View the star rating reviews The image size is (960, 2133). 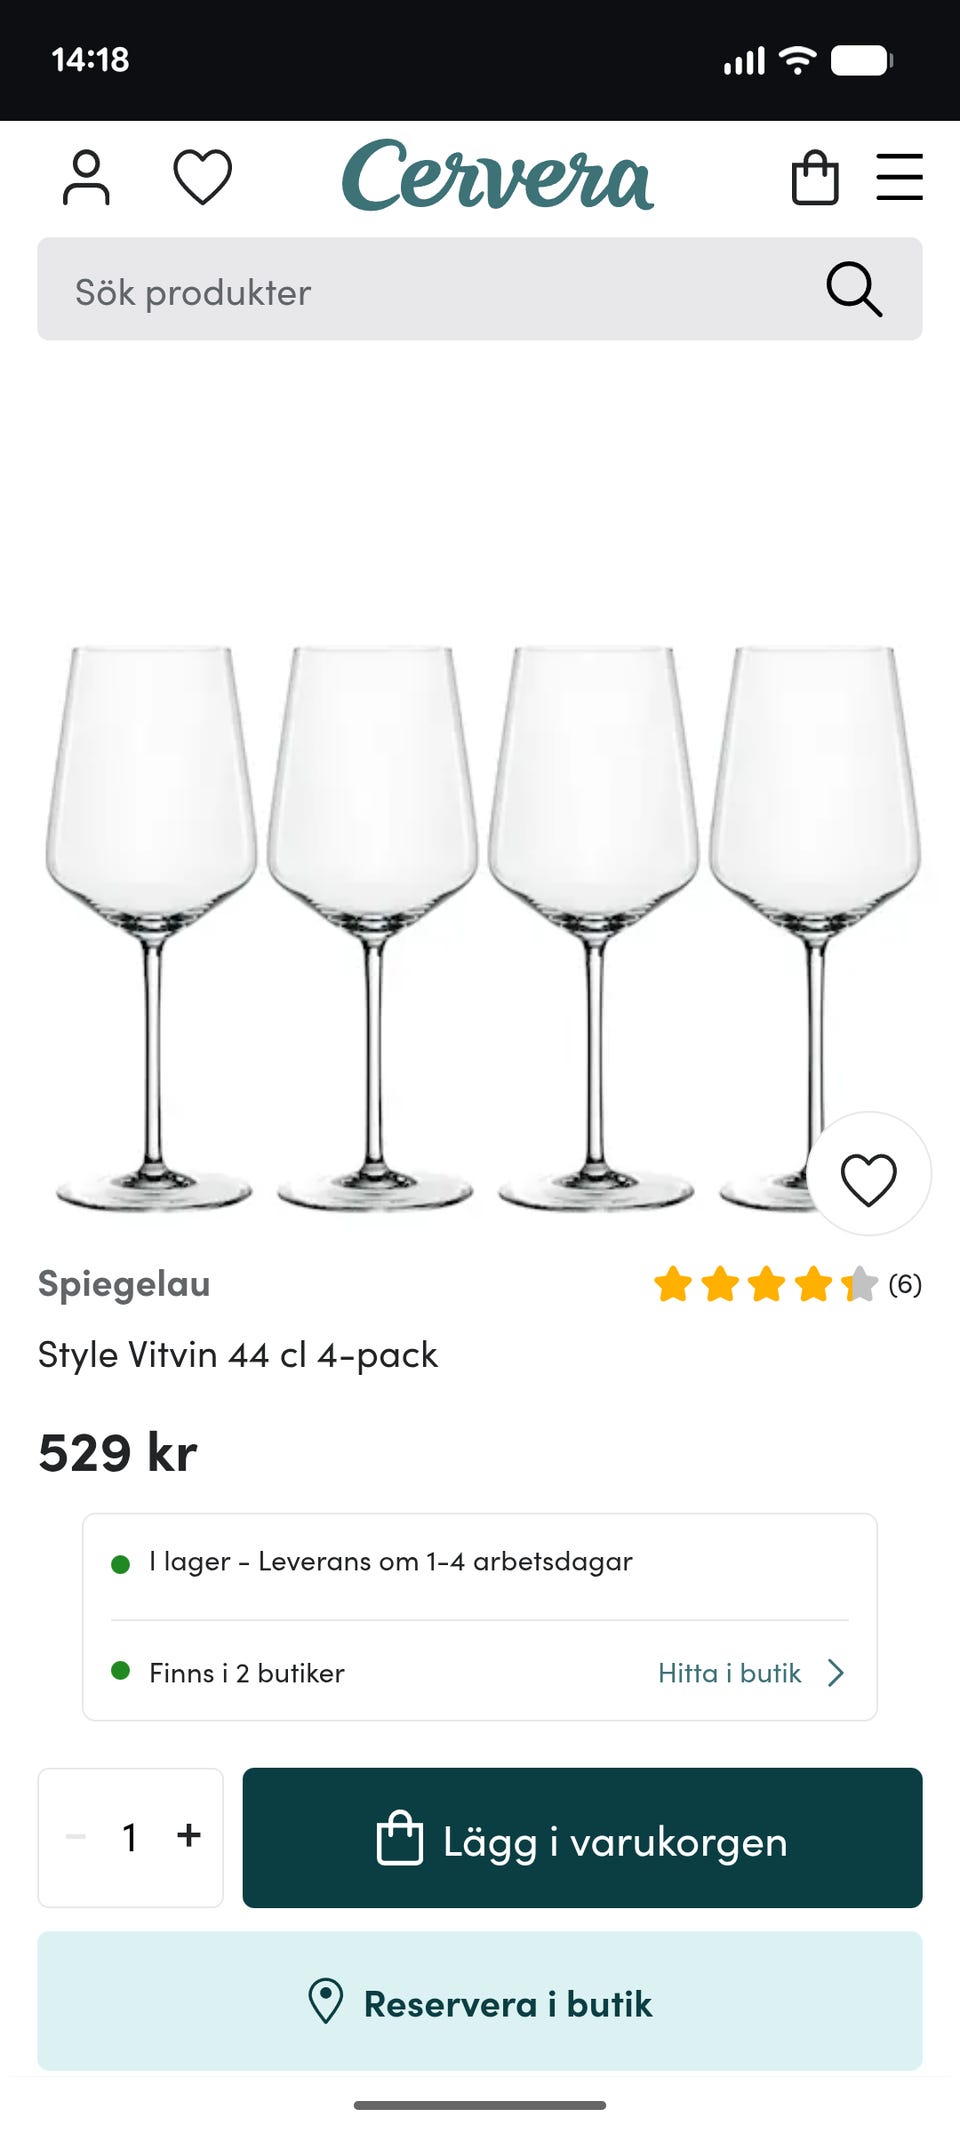pyautogui.click(x=765, y=1284)
